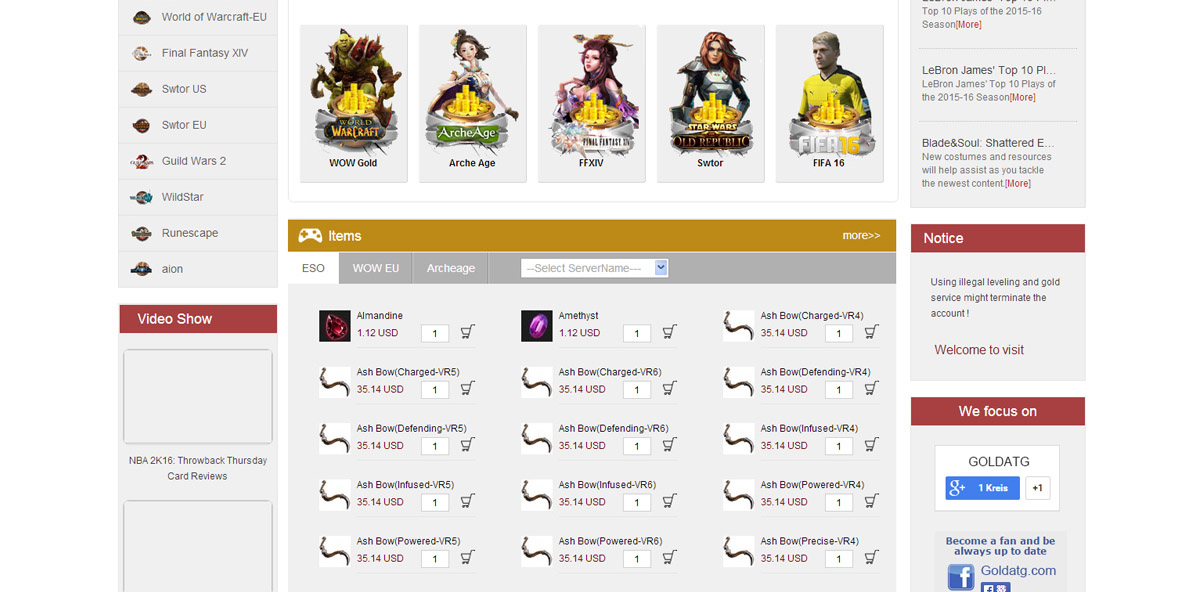
Task: Open the FIFA 16 game tile
Action: coord(829,104)
